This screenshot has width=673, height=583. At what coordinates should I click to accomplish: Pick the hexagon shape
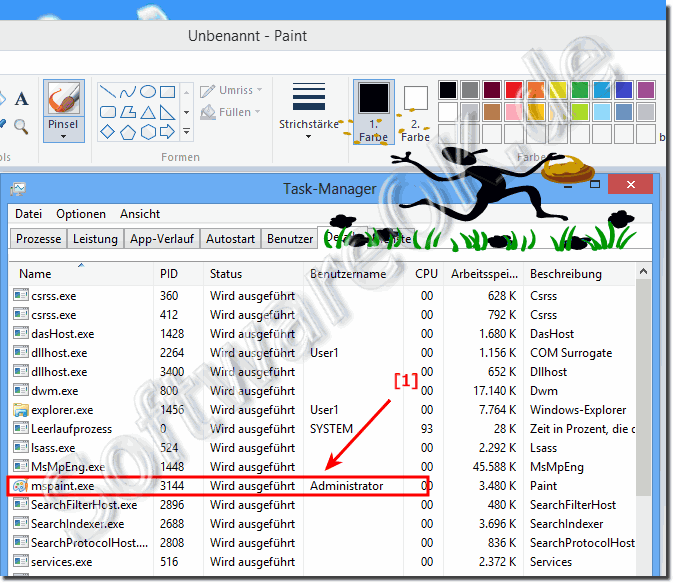148,132
